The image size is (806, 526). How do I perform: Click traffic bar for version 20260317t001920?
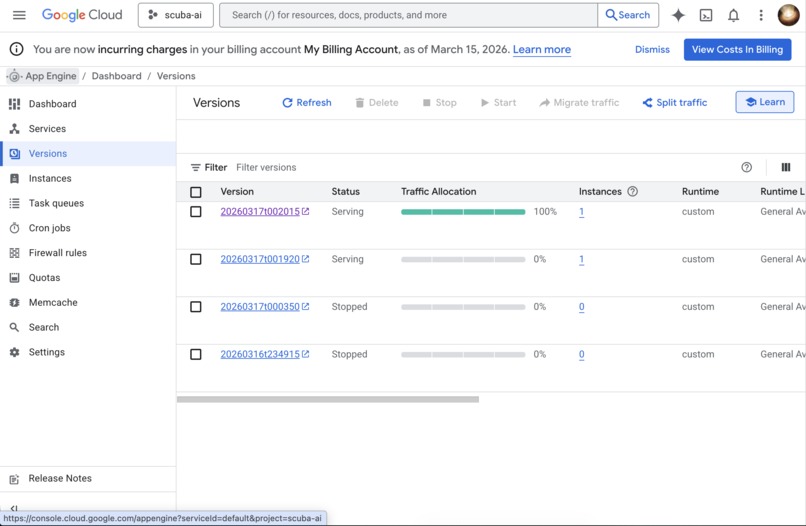click(x=463, y=260)
